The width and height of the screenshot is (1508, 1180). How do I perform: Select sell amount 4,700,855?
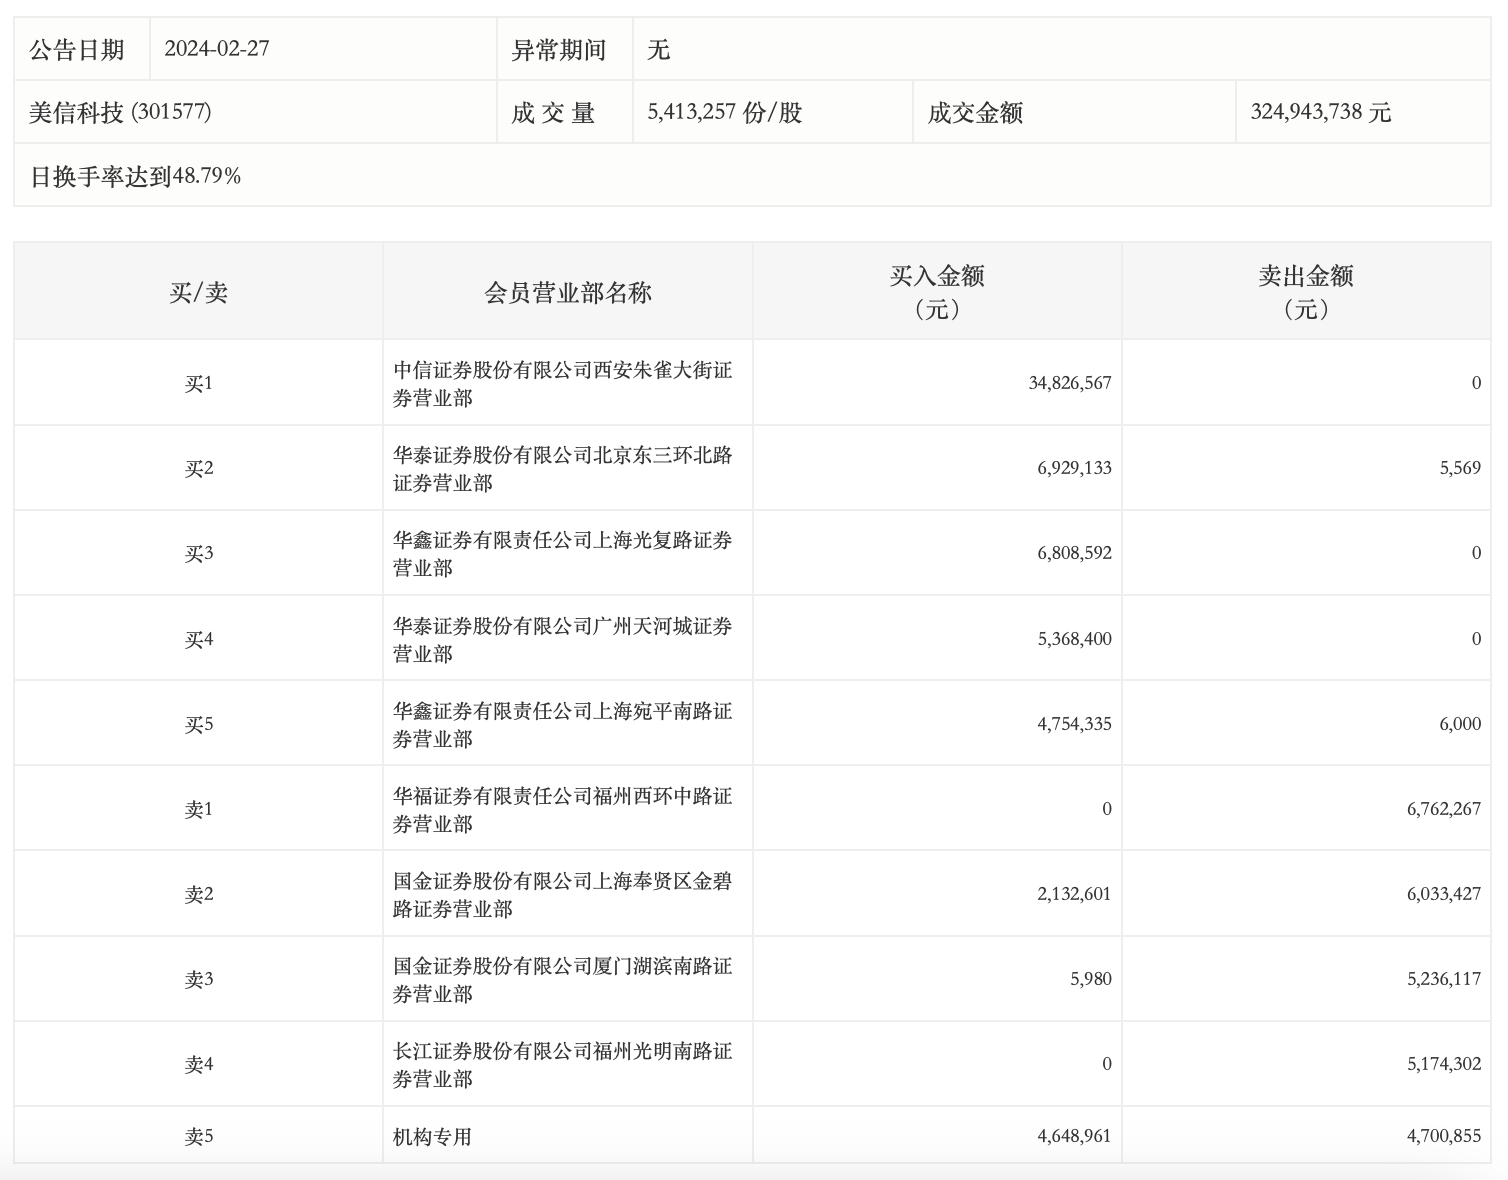pos(1444,1136)
